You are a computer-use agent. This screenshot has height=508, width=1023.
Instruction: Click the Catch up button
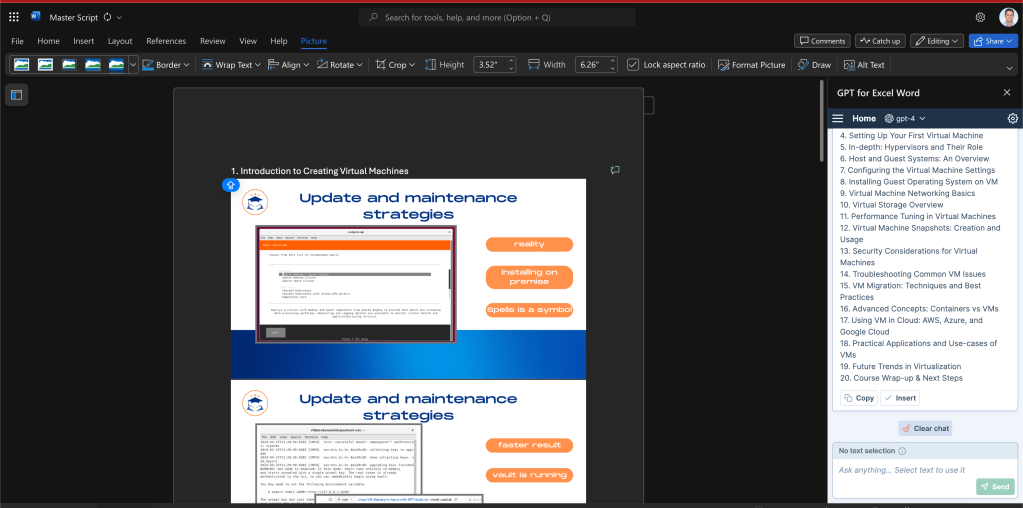pos(880,41)
